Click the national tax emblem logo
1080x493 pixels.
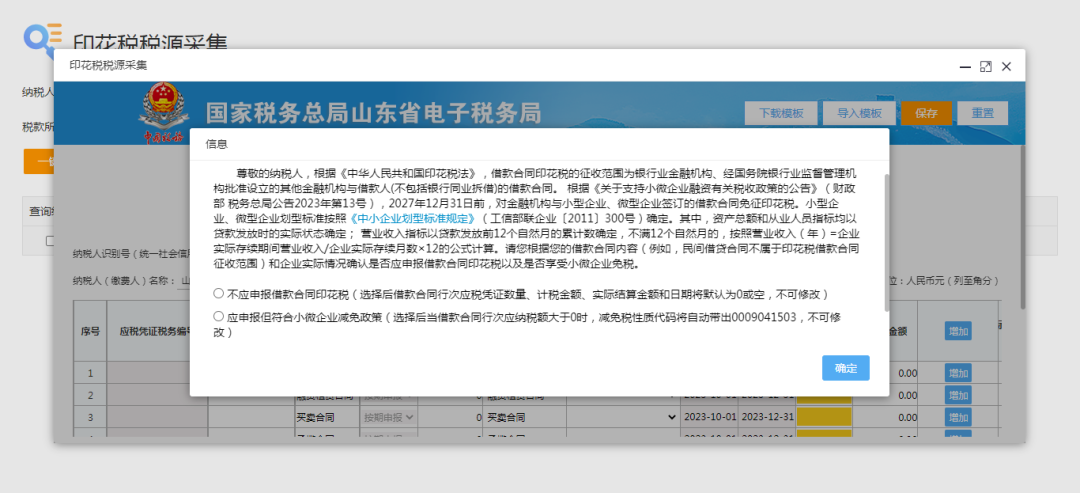click(164, 112)
